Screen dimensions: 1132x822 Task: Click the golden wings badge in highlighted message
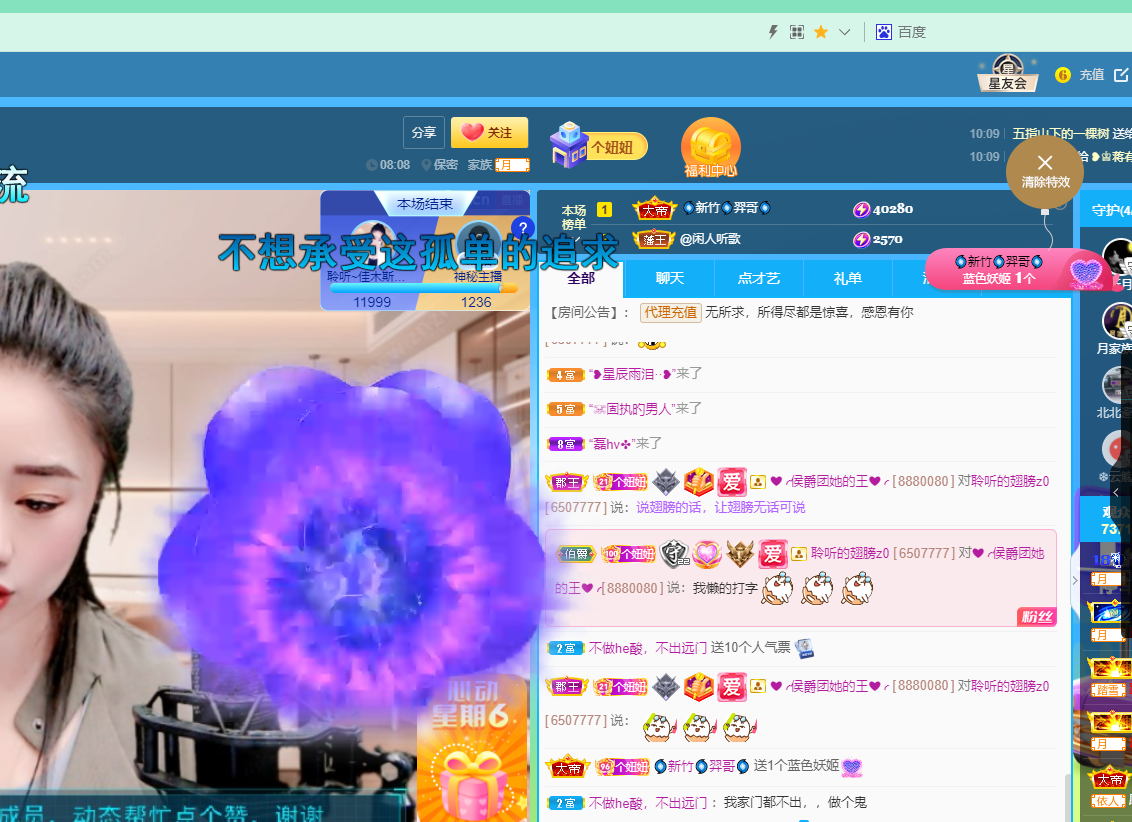pyautogui.click(x=739, y=554)
